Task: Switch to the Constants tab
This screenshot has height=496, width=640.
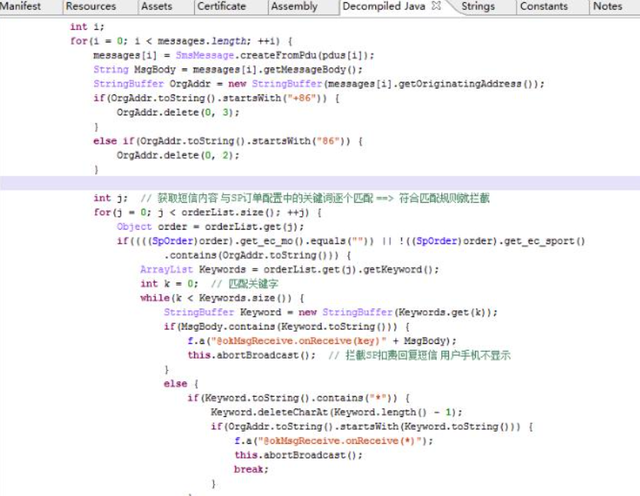Action: (544, 6)
